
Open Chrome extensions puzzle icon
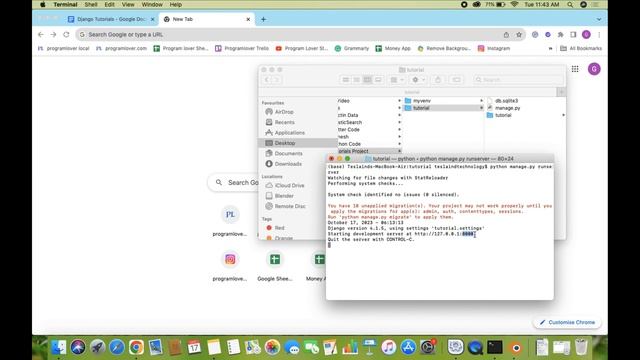coord(560,35)
